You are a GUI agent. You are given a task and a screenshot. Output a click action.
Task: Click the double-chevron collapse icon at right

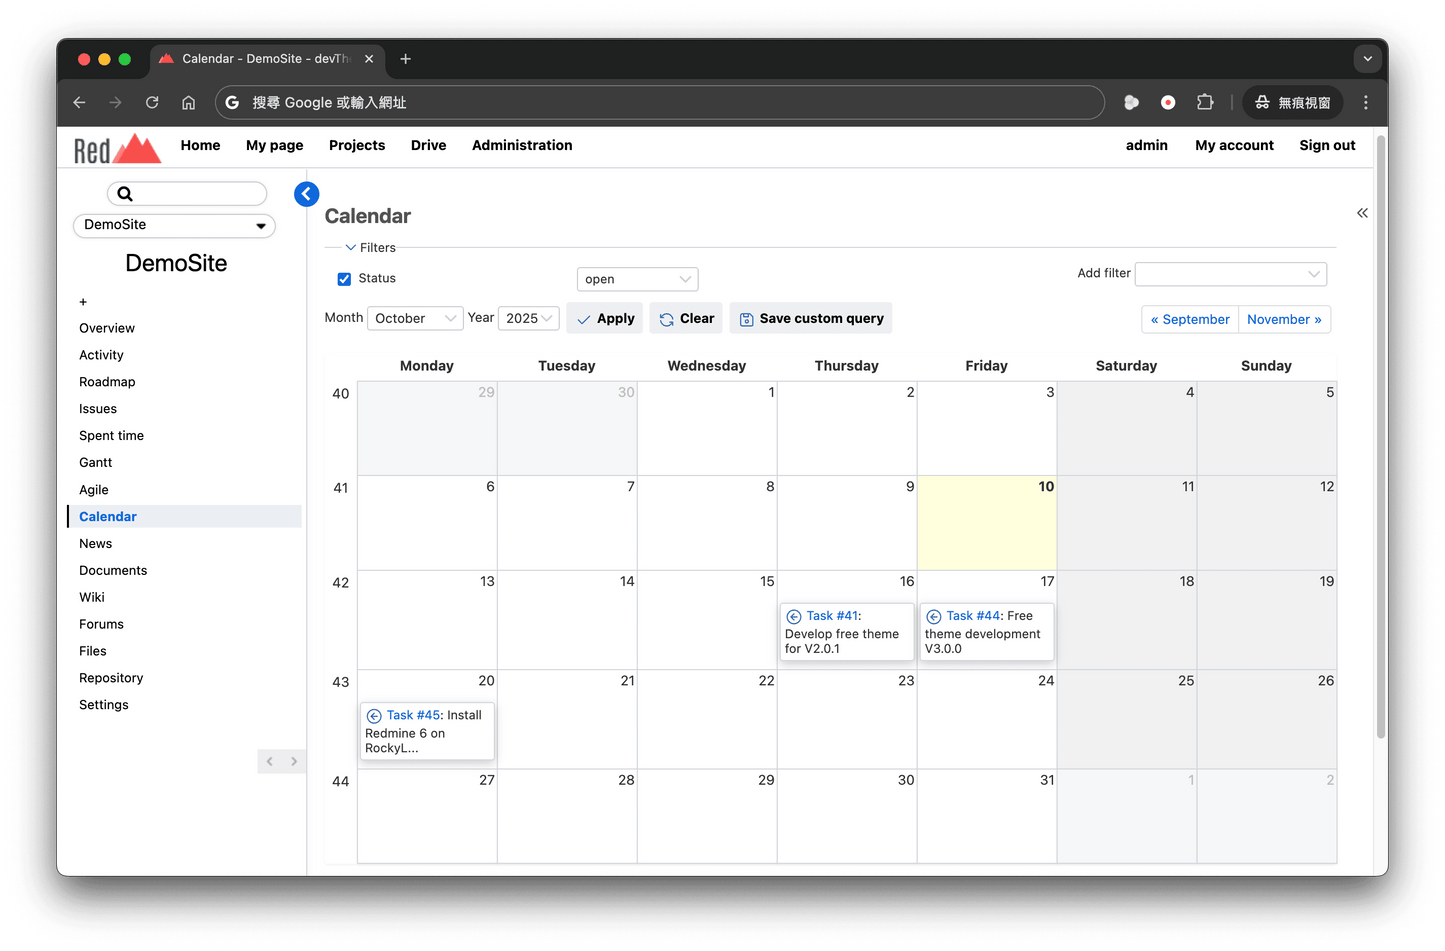(1362, 213)
